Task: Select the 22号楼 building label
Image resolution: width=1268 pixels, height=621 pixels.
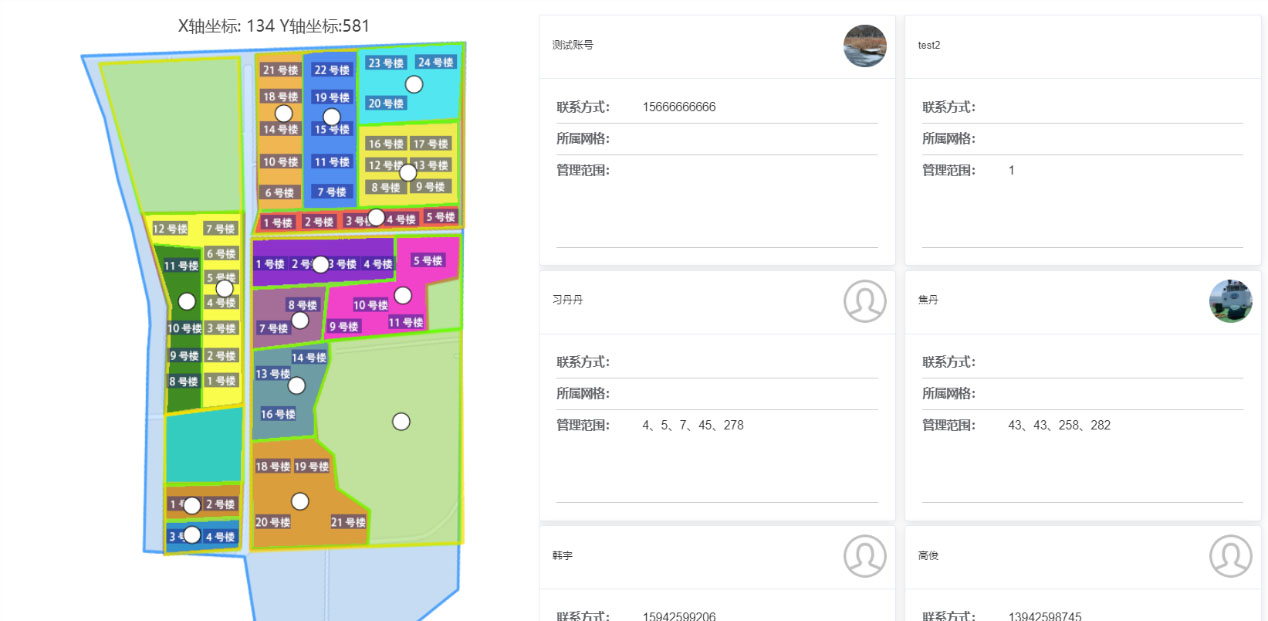Action: tap(331, 70)
